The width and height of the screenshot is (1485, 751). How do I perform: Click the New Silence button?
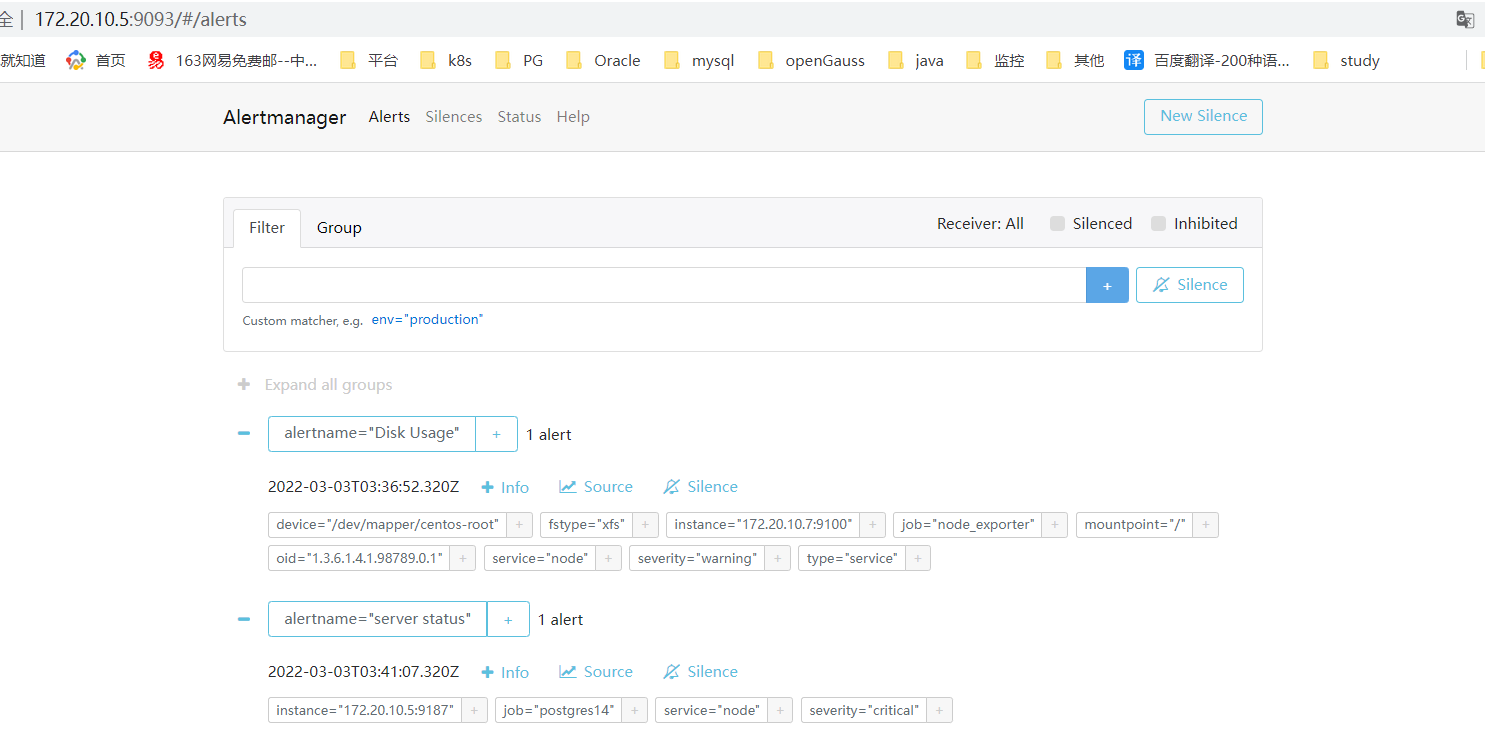(1202, 116)
